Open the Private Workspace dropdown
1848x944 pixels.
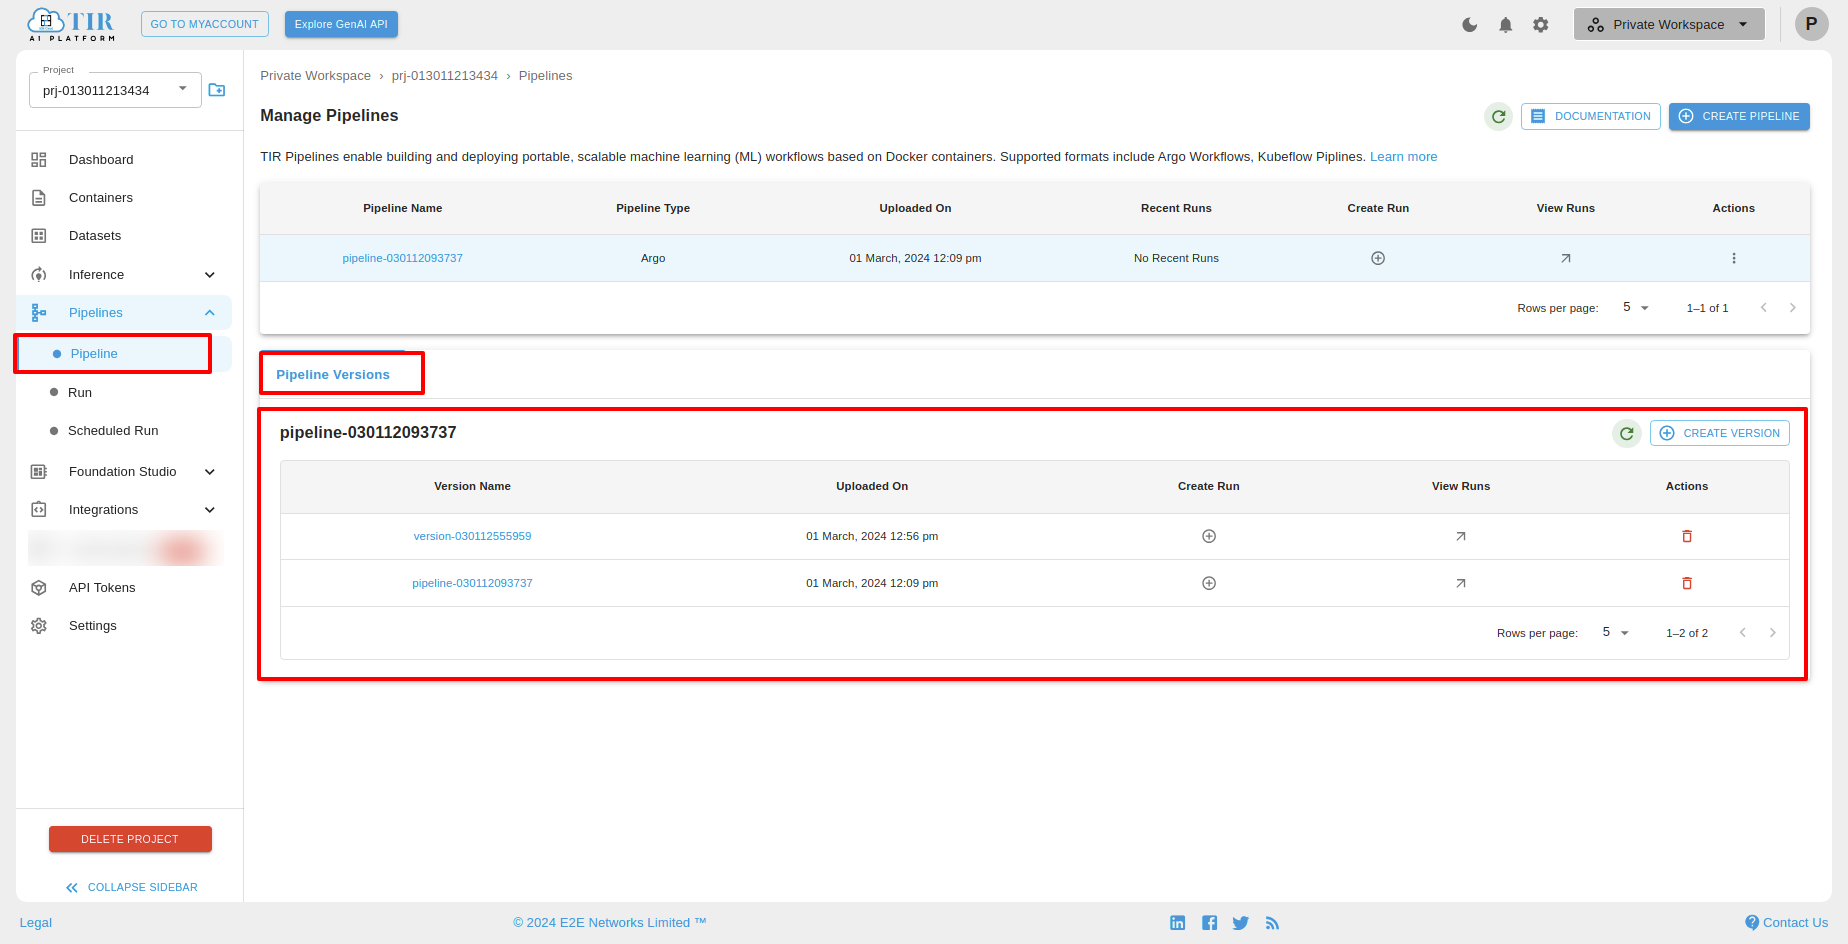1669,24
